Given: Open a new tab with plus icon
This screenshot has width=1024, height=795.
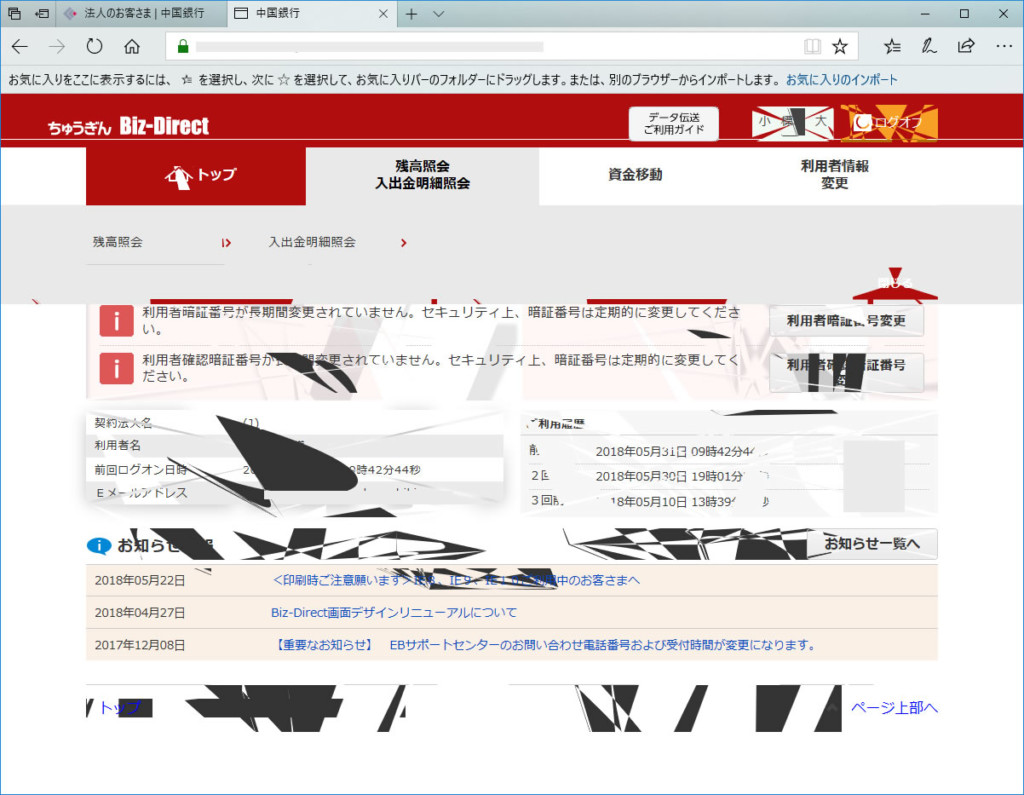Looking at the screenshot, I should pos(411,14).
